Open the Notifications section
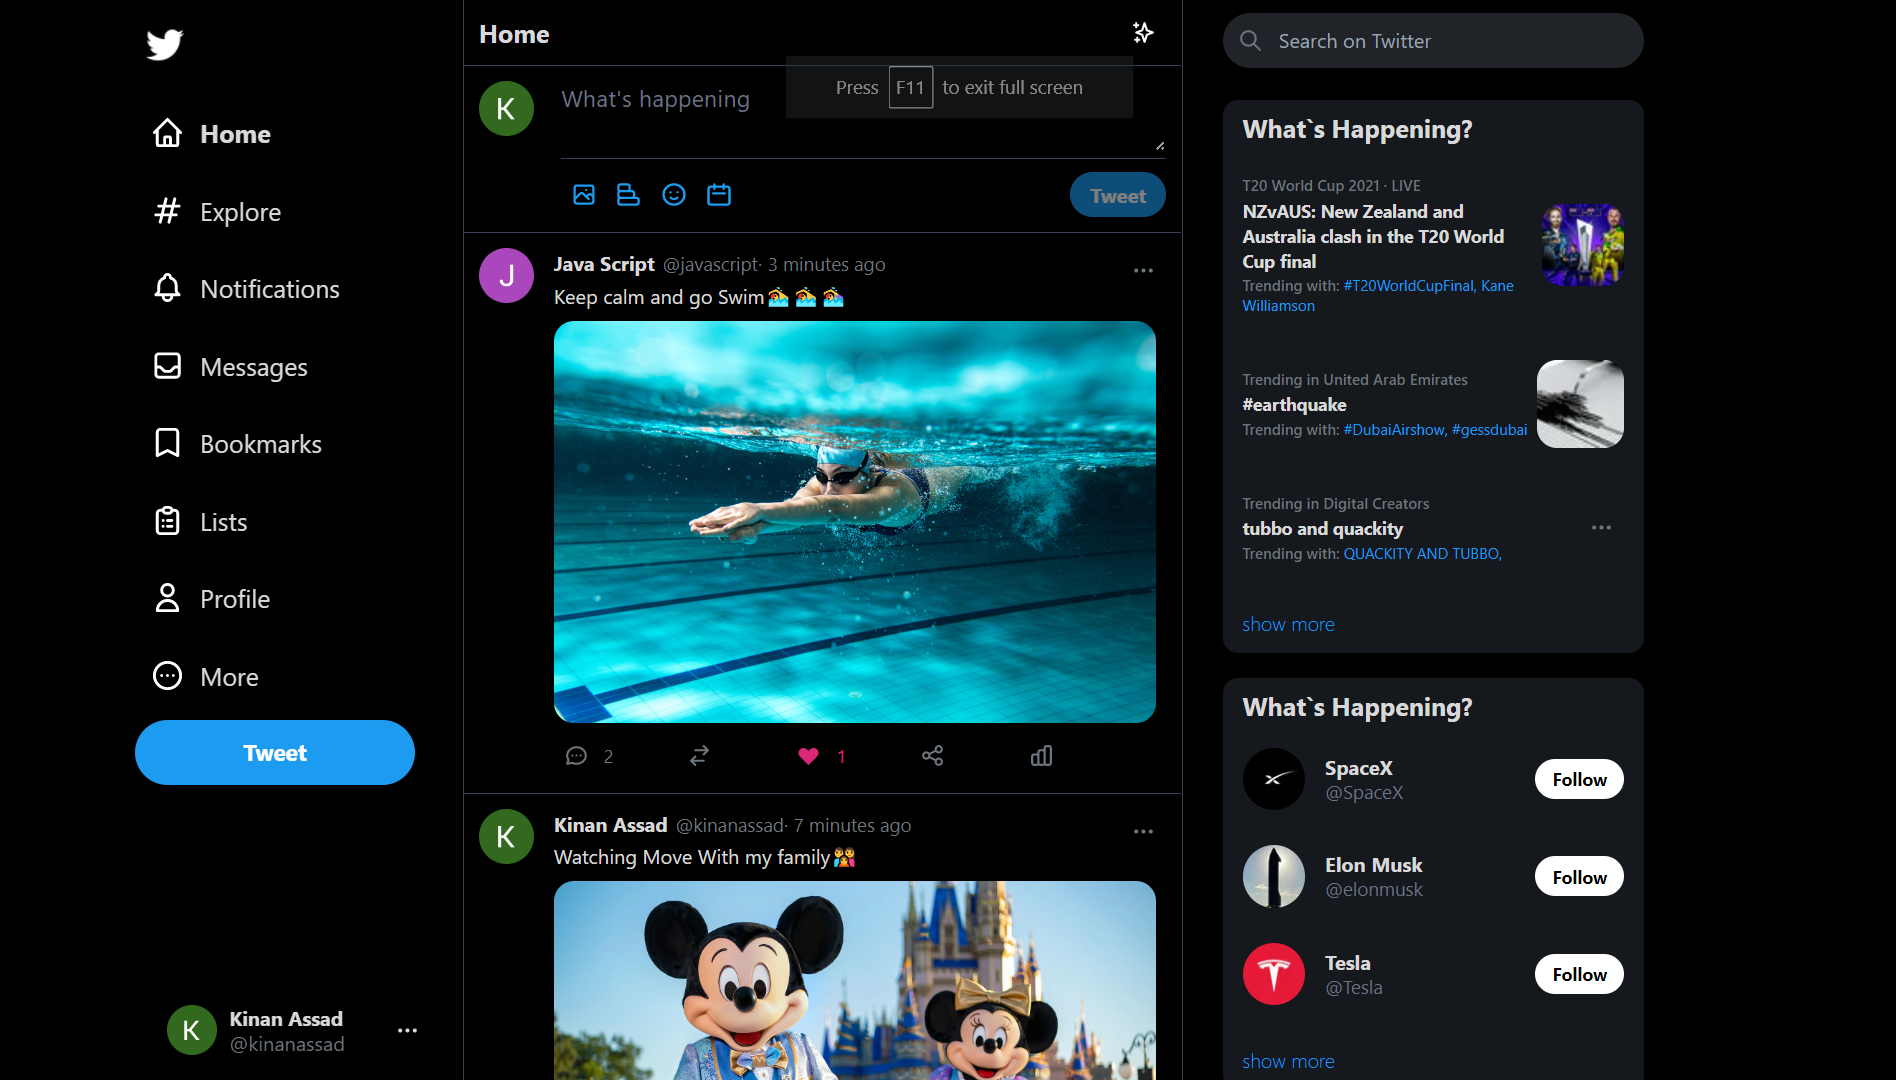This screenshot has height=1080, width=1896. click(x=269, y=289)
